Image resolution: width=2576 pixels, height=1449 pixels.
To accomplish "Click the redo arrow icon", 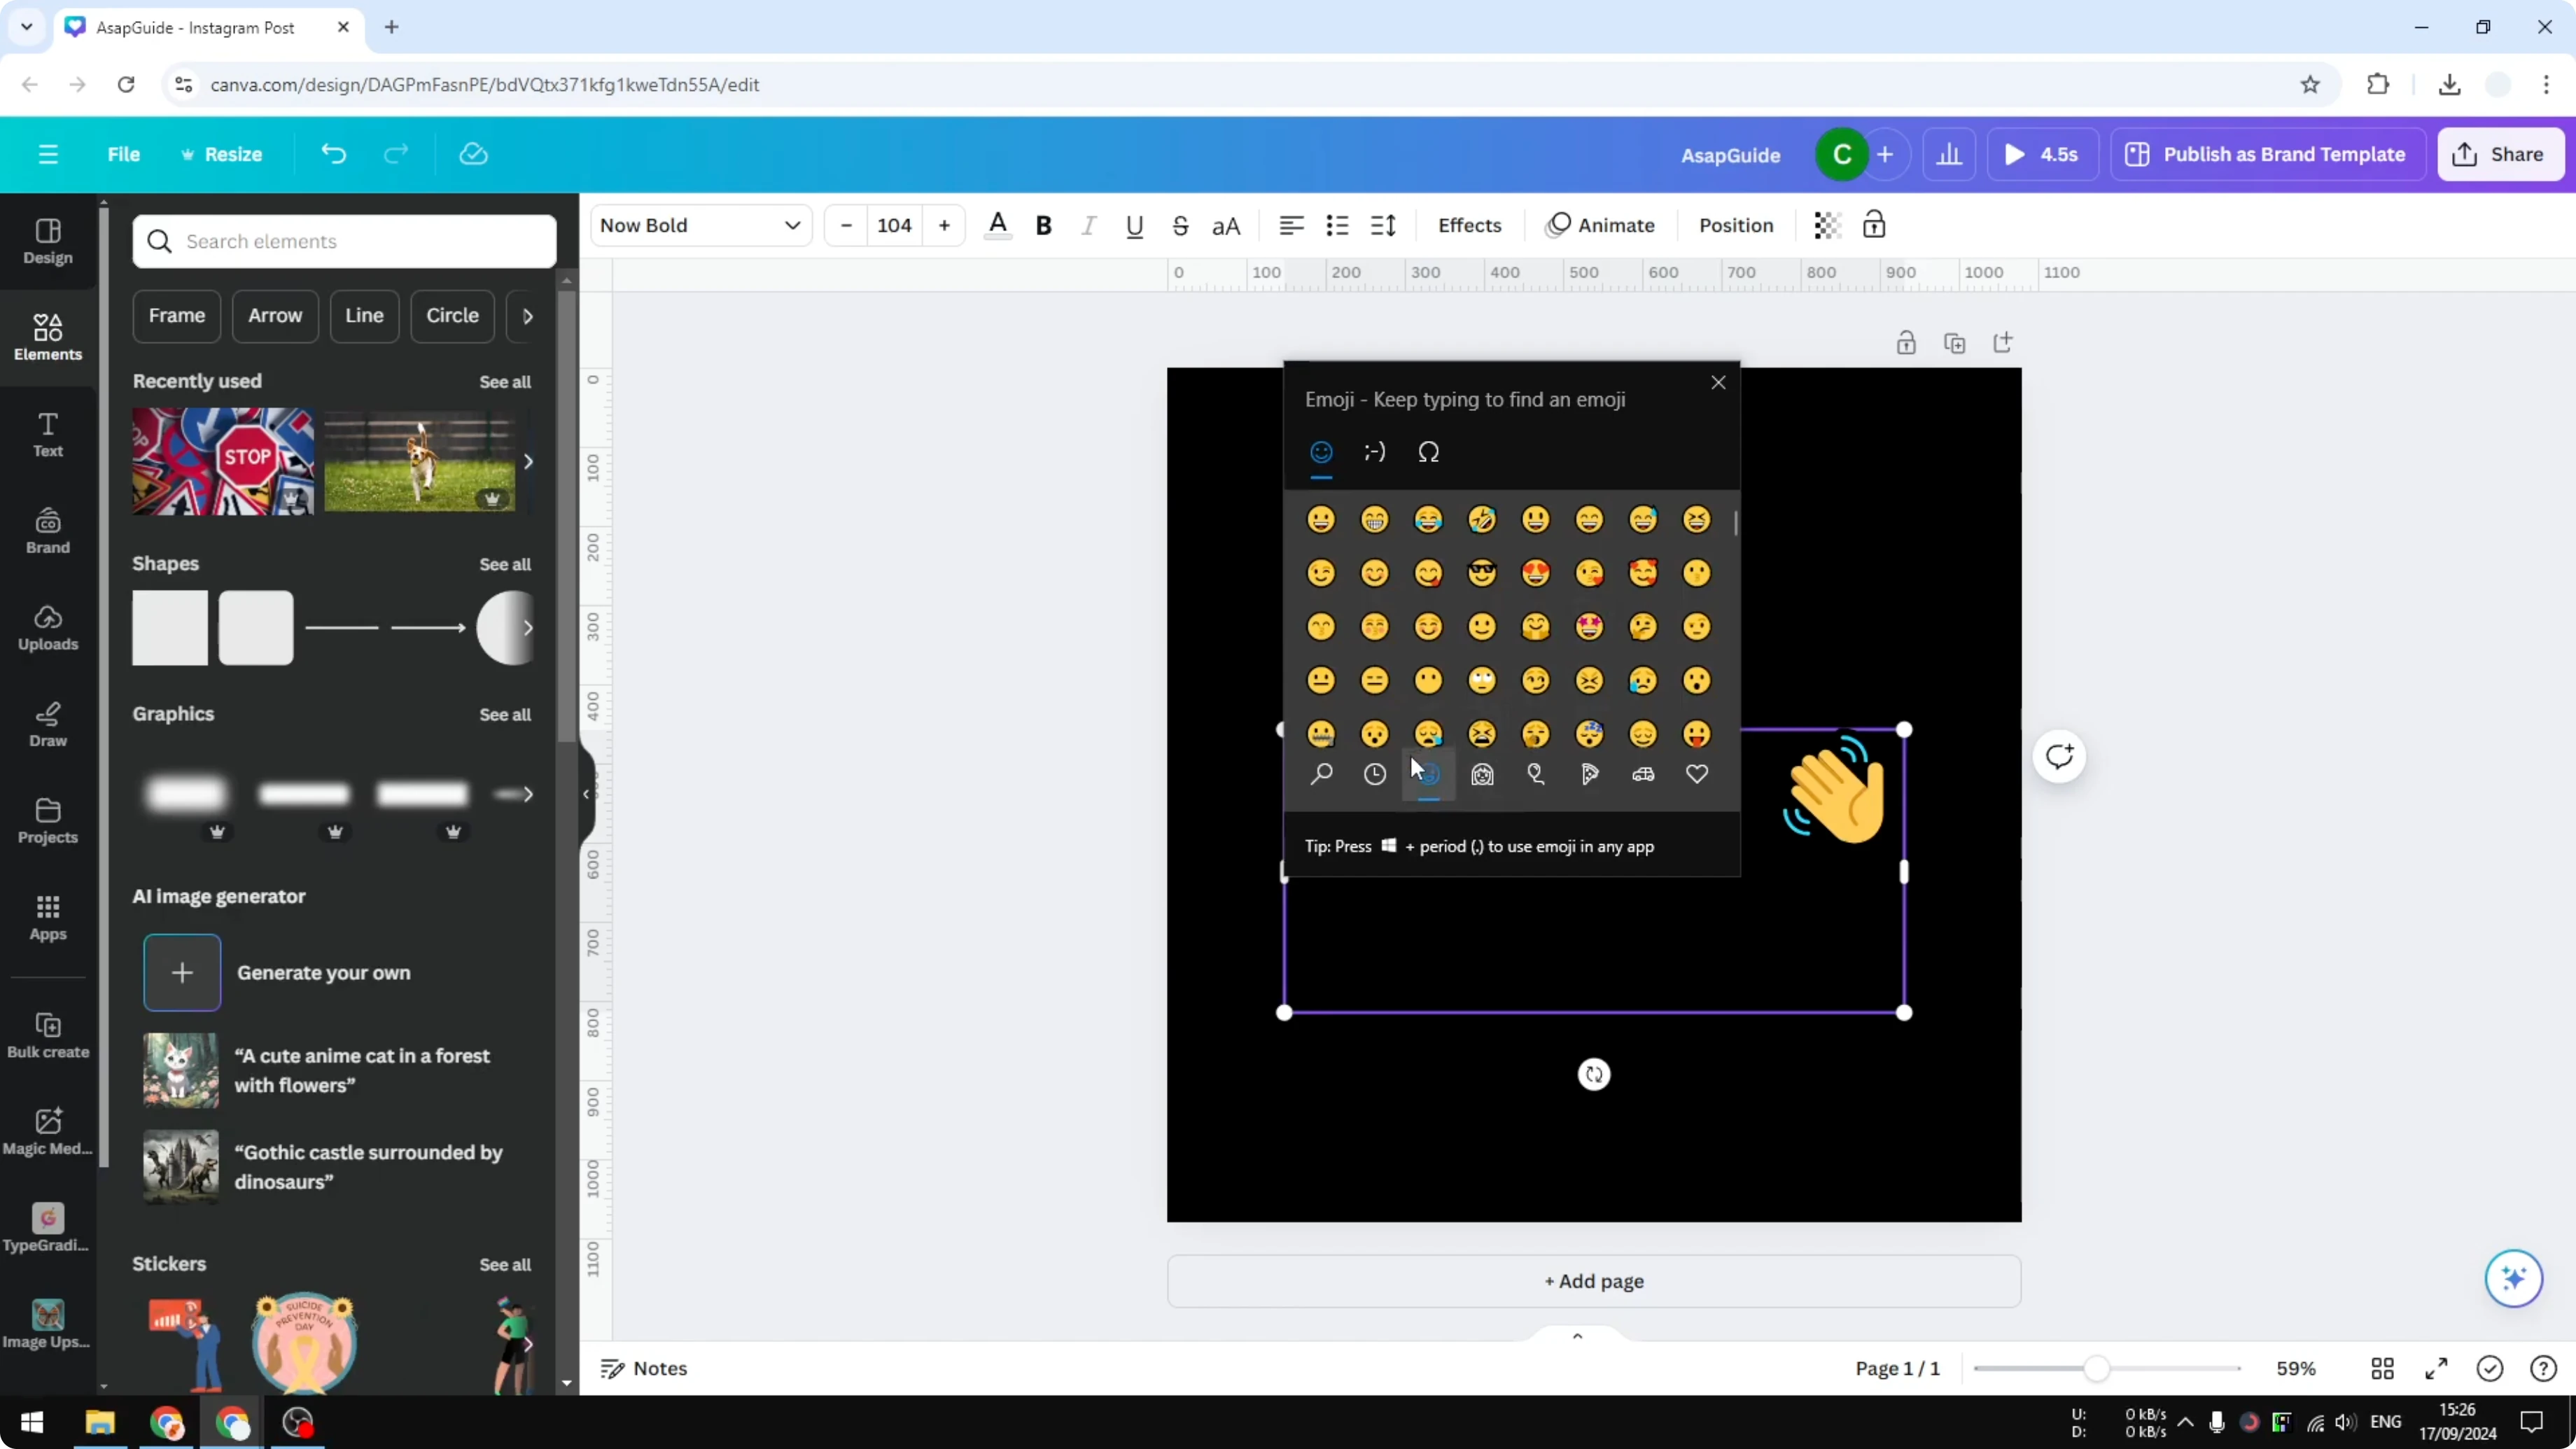I will tap(396, 154).
